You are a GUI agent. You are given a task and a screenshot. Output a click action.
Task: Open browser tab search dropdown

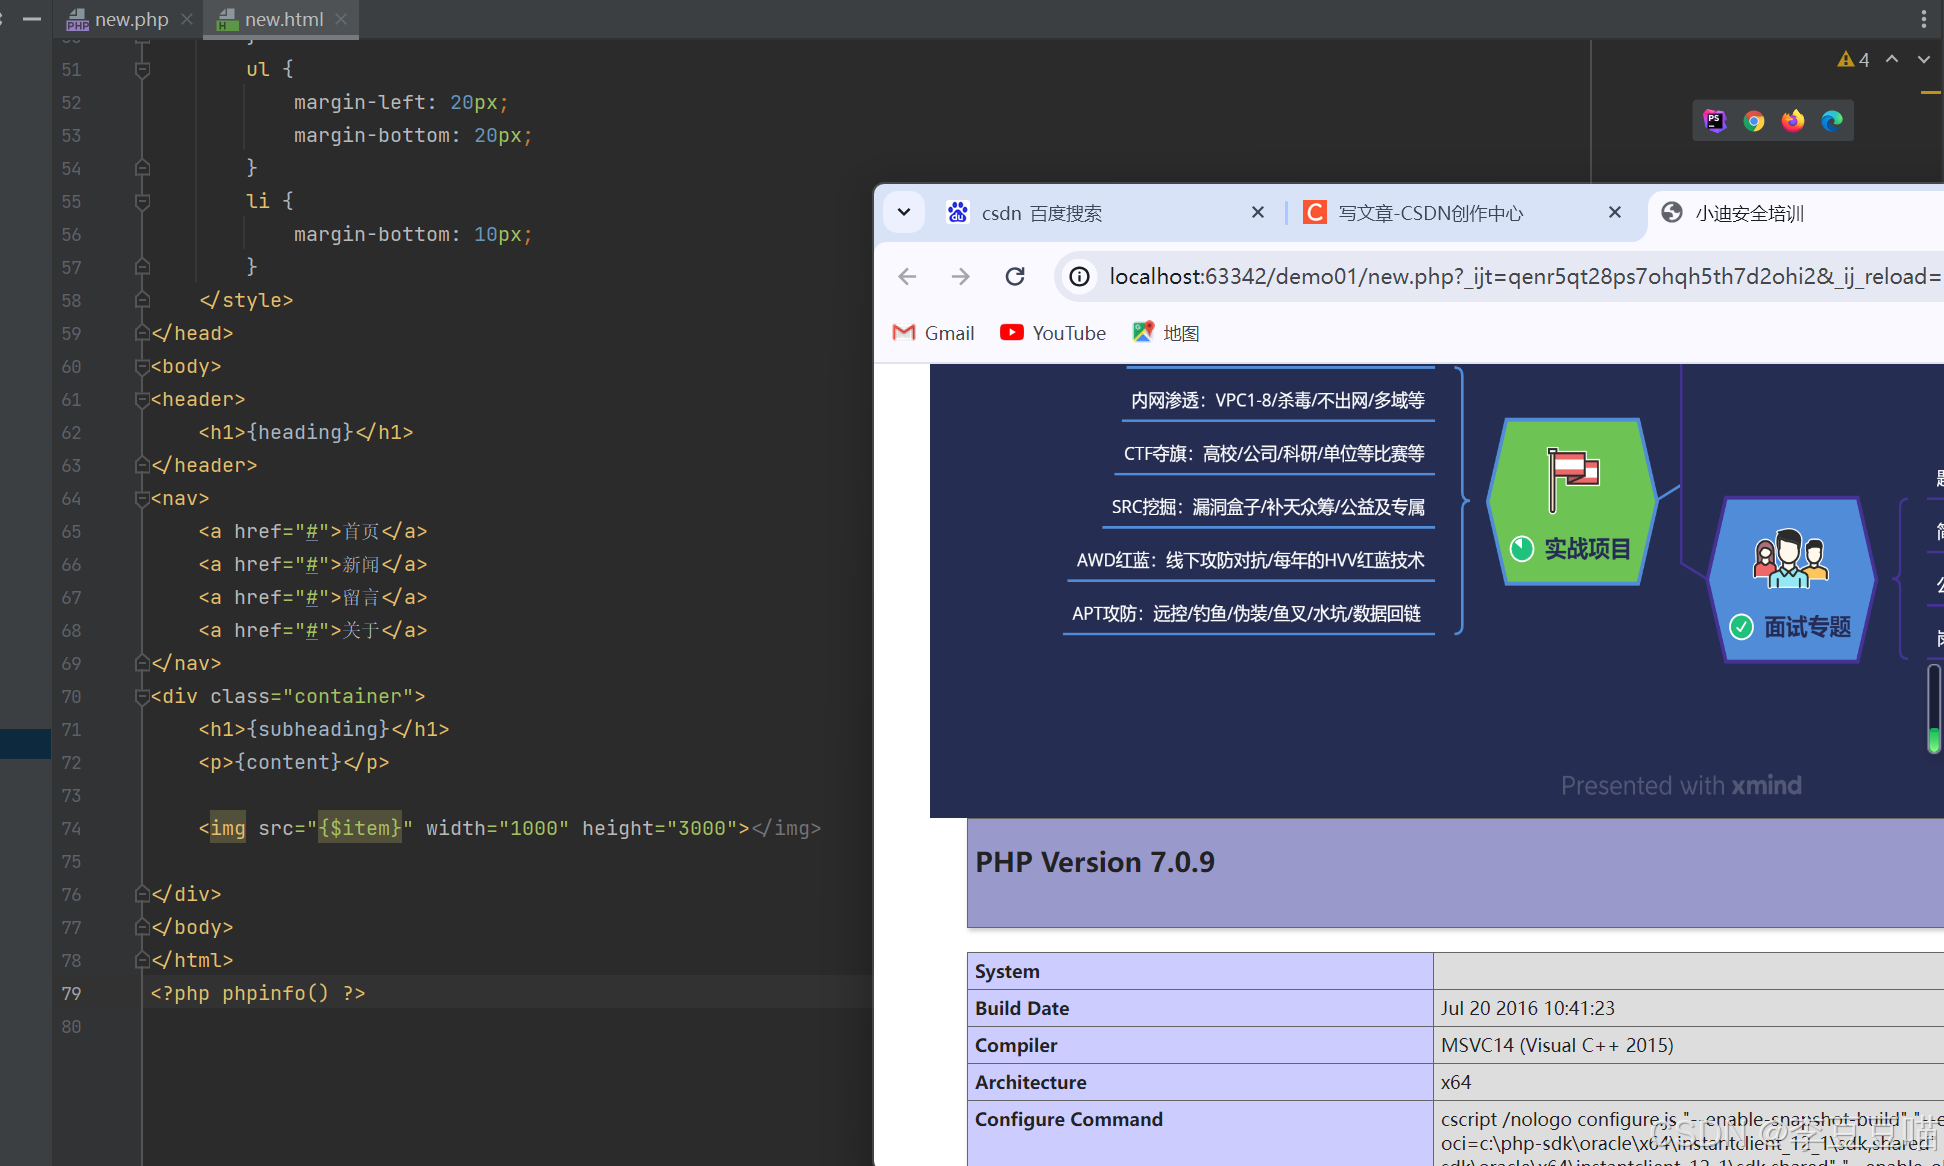click(x=904, y=212)
